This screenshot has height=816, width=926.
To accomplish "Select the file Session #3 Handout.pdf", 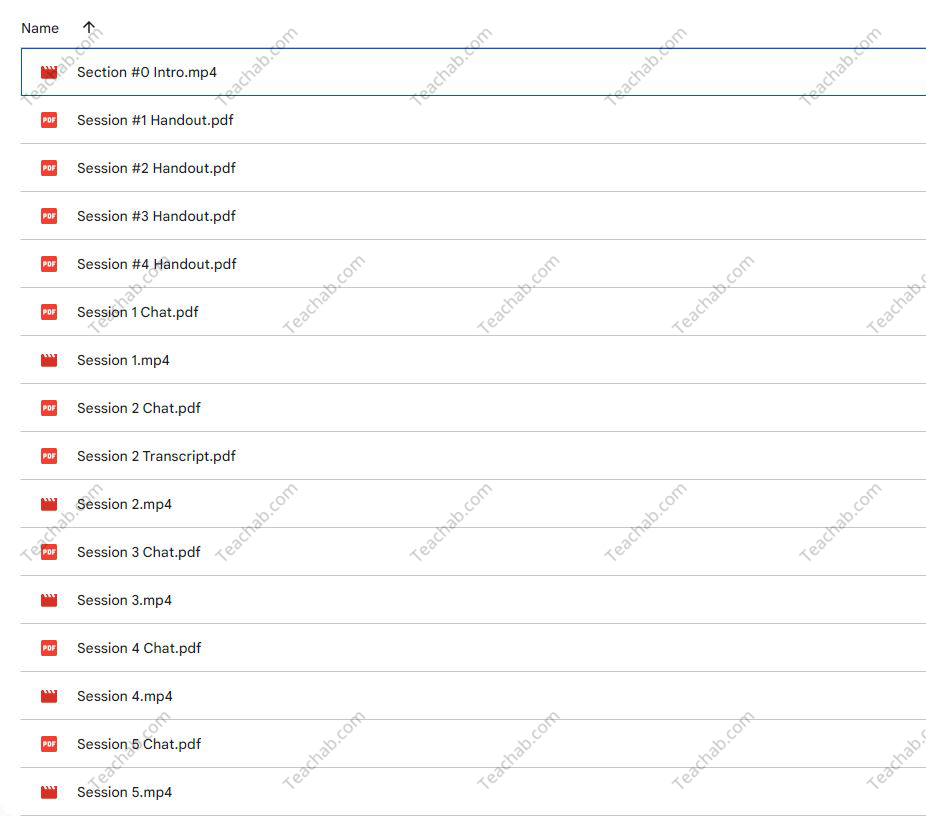I will (x=474, y=216).
